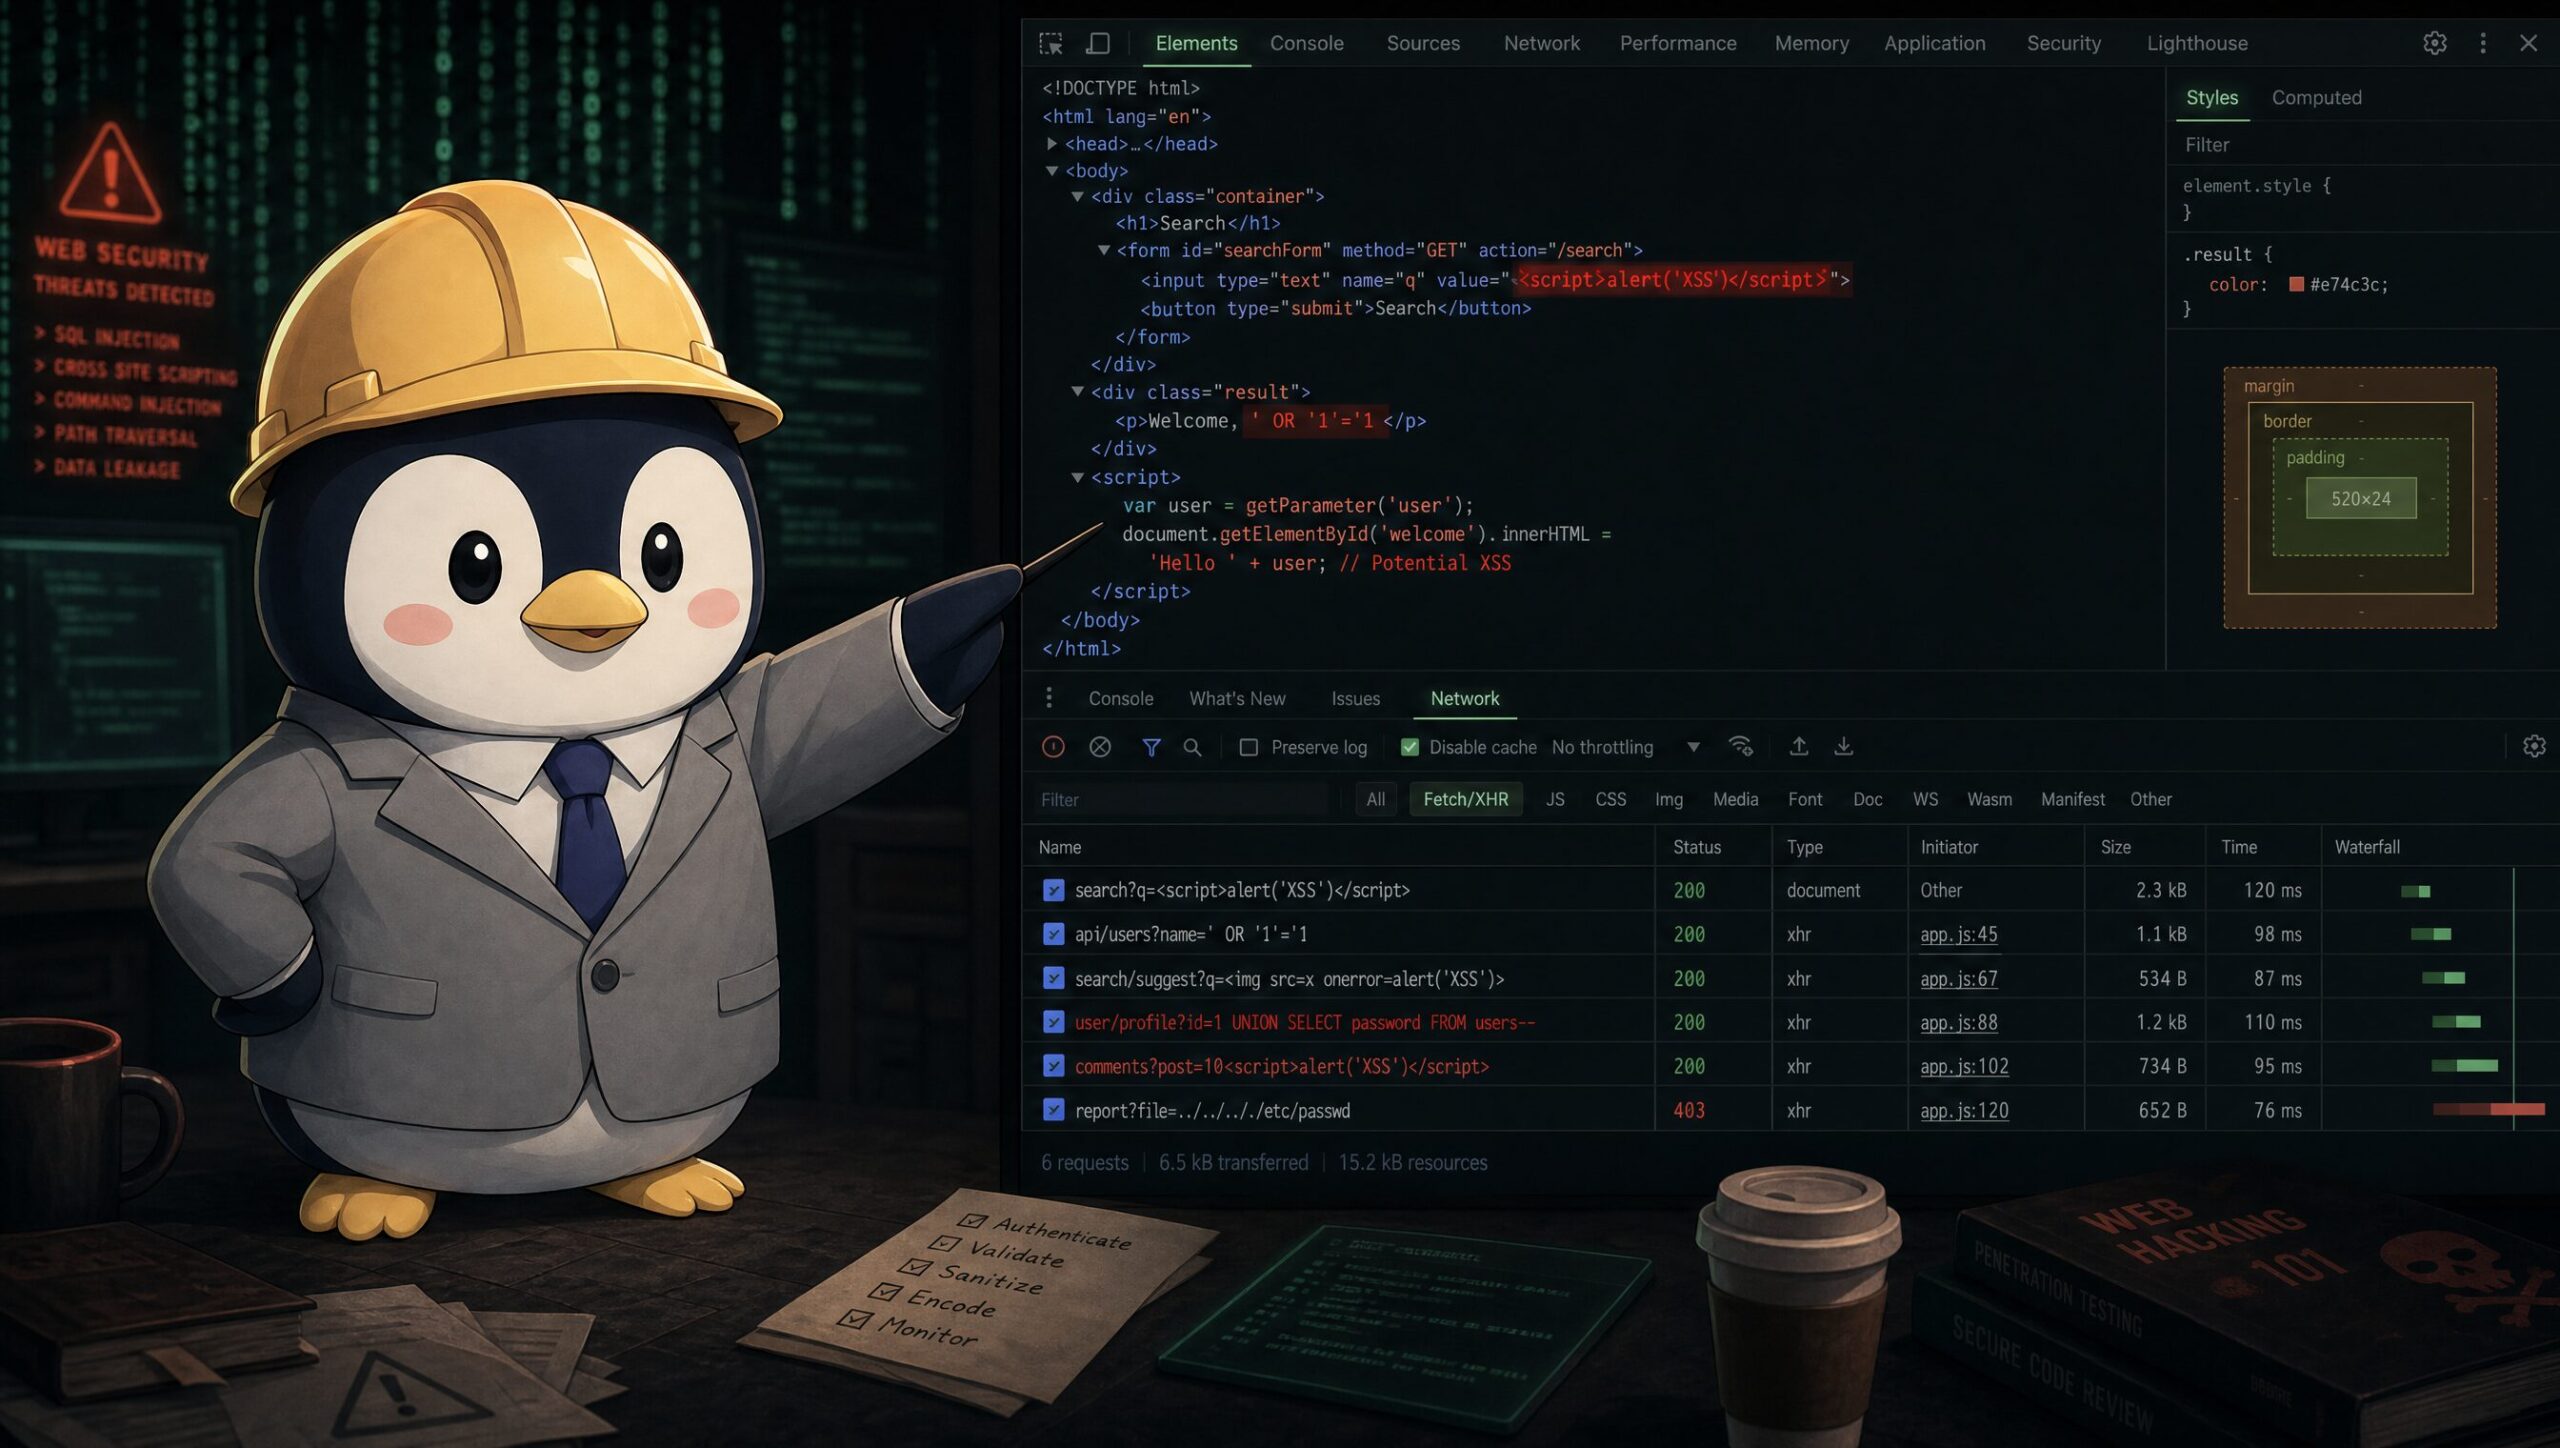The width and height of the screenshot is (2560, 1448).
Task: Select the report?file=../../../etc/passwd request
Action: 1212,1110
